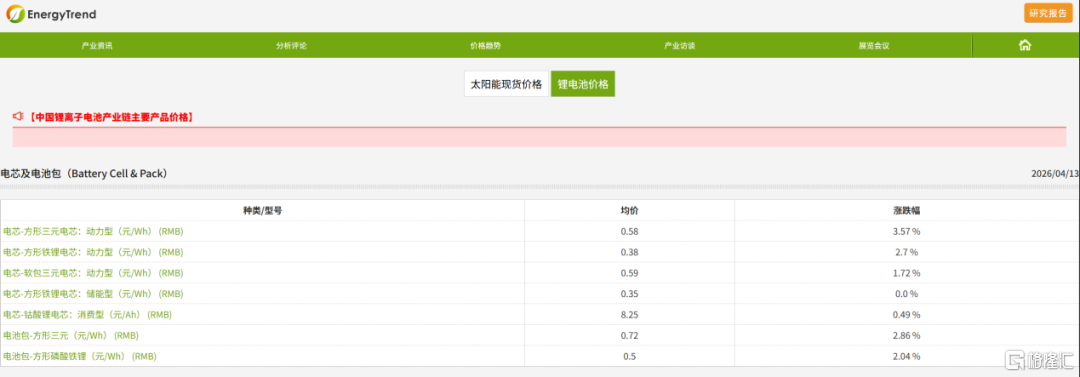Click the 1.72 % change cell
Viewport: 1080px width, 377px height.
[x=906, y=273]
